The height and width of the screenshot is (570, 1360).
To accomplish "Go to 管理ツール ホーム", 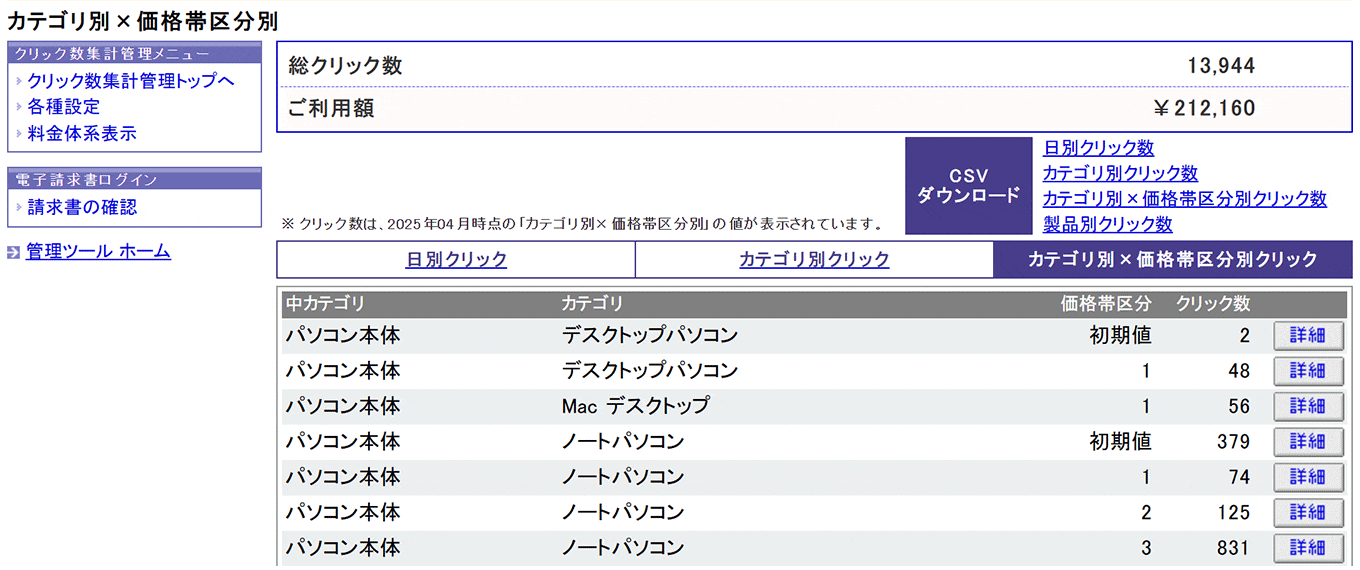I will (x=98, y=252).
